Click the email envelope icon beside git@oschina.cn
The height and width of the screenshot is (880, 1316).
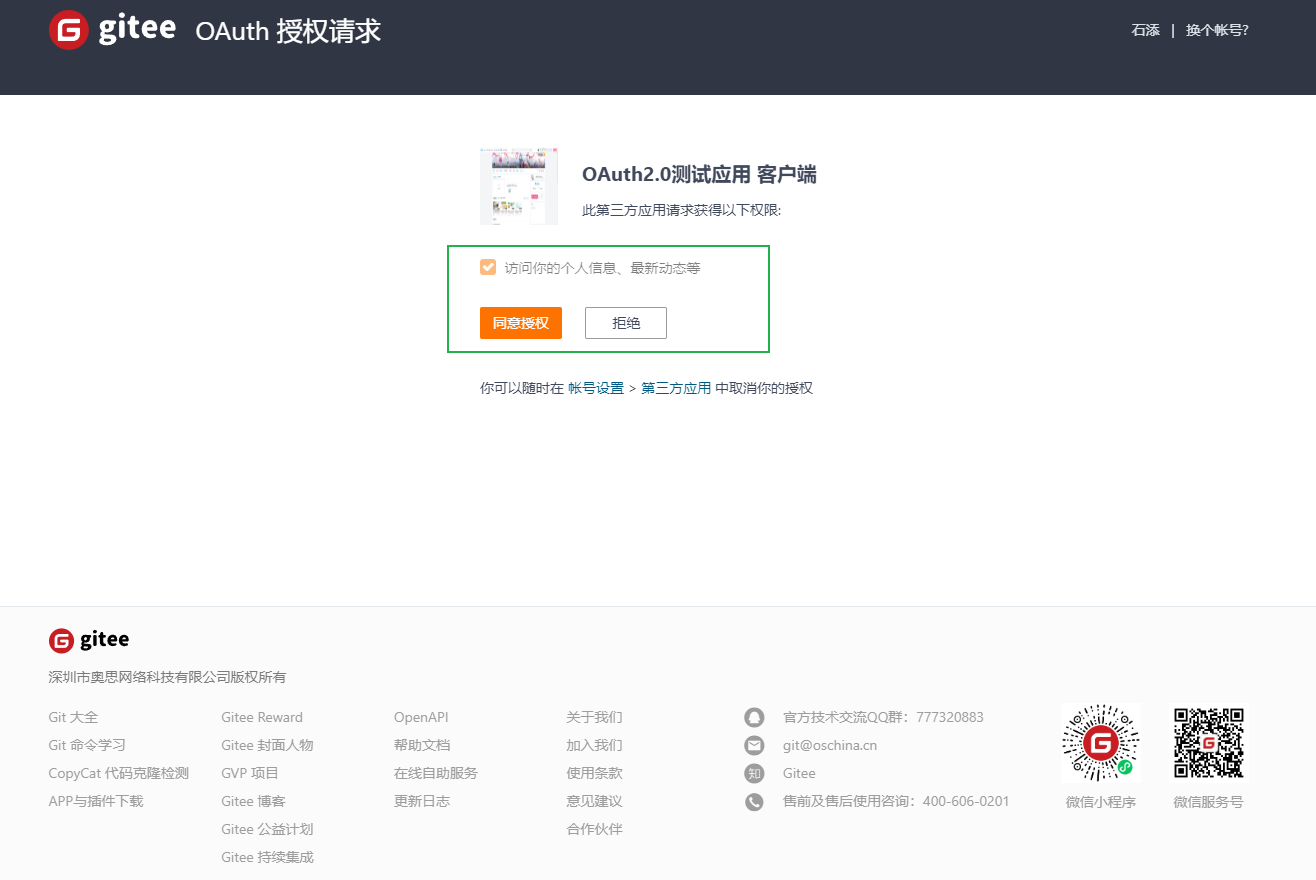753,745
